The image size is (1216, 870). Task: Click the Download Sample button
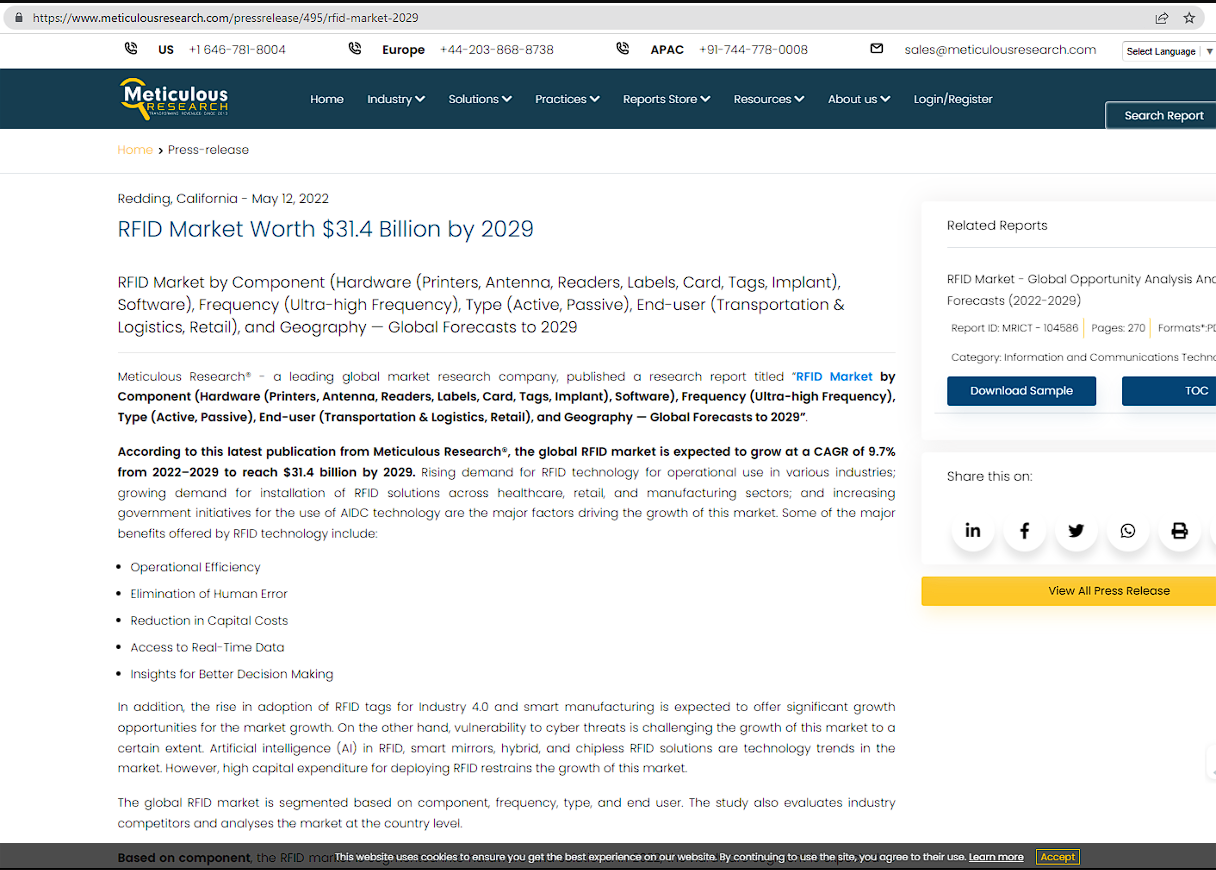[x=1021, y=391]
